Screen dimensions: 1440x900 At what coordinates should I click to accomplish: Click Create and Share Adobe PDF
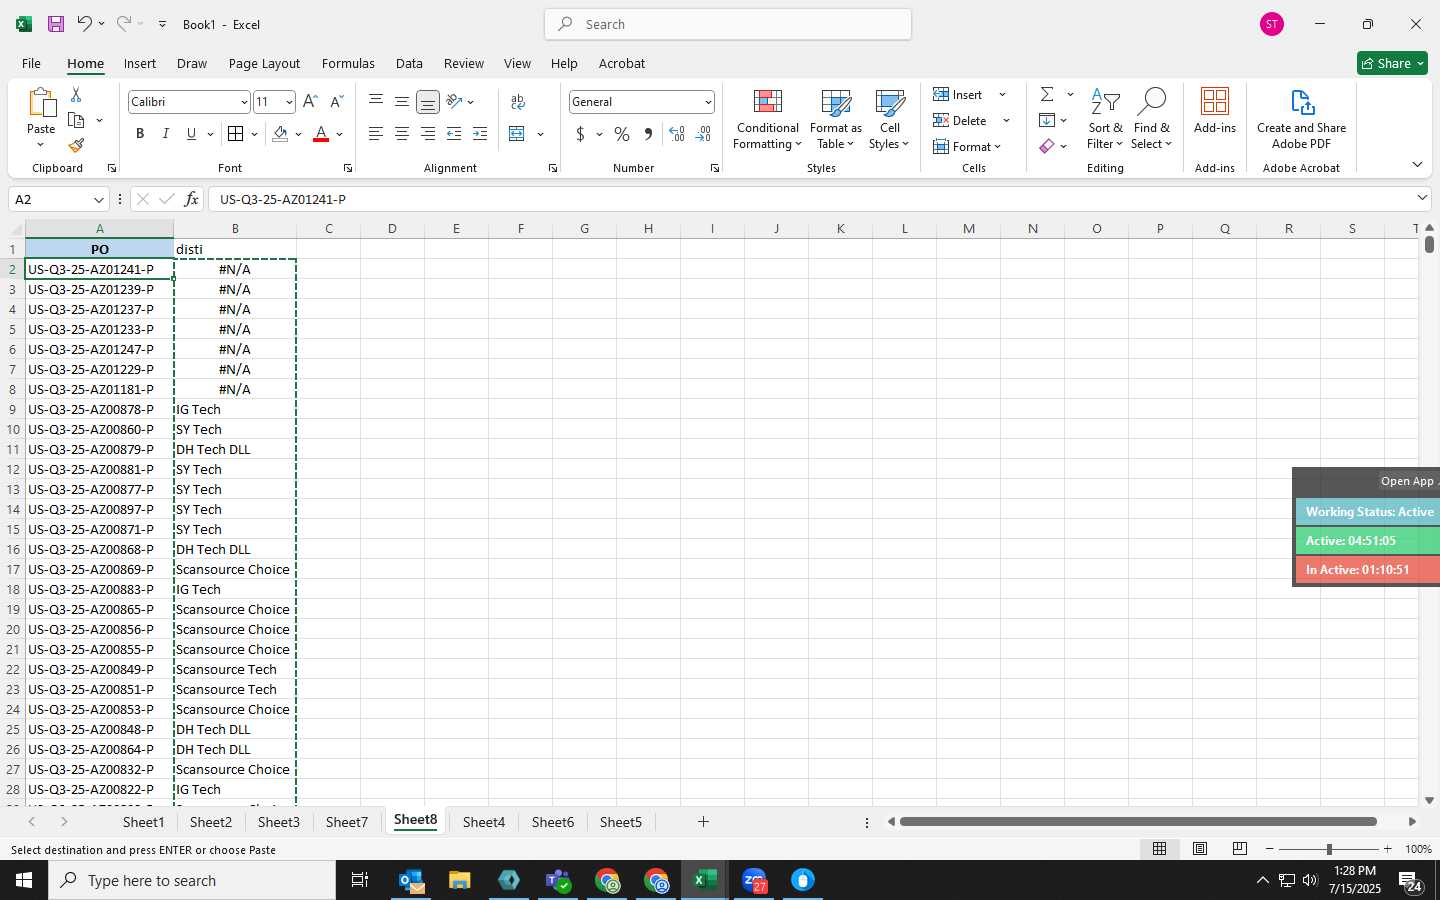[x=1301, y=119]
